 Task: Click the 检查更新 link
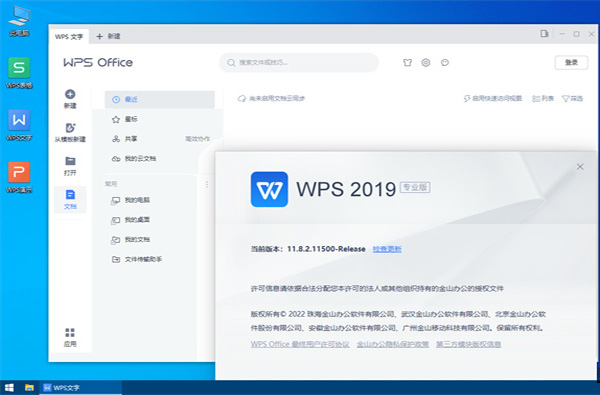[x=387, y=249]
